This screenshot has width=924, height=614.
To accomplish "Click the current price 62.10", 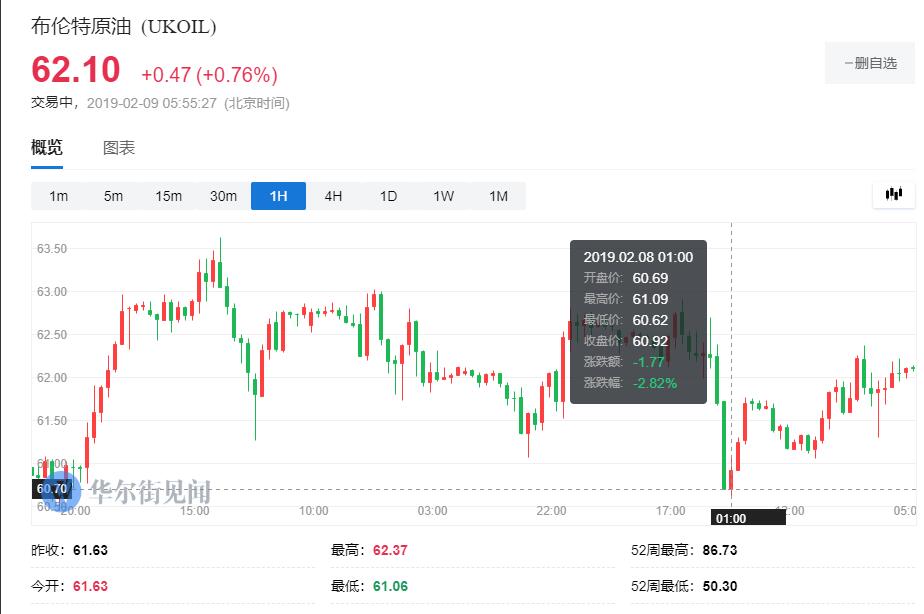I will tap(76, 71).
